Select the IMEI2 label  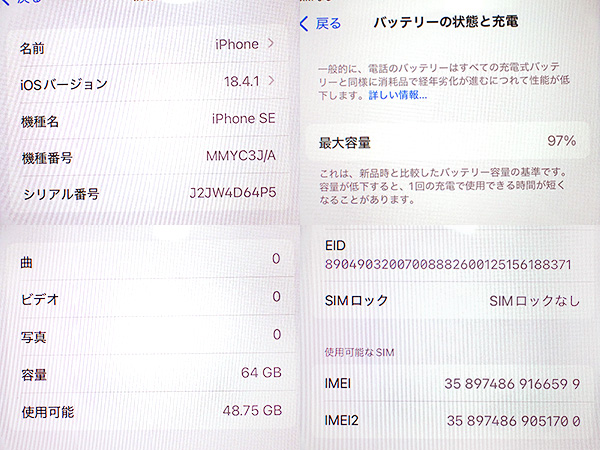341,421
